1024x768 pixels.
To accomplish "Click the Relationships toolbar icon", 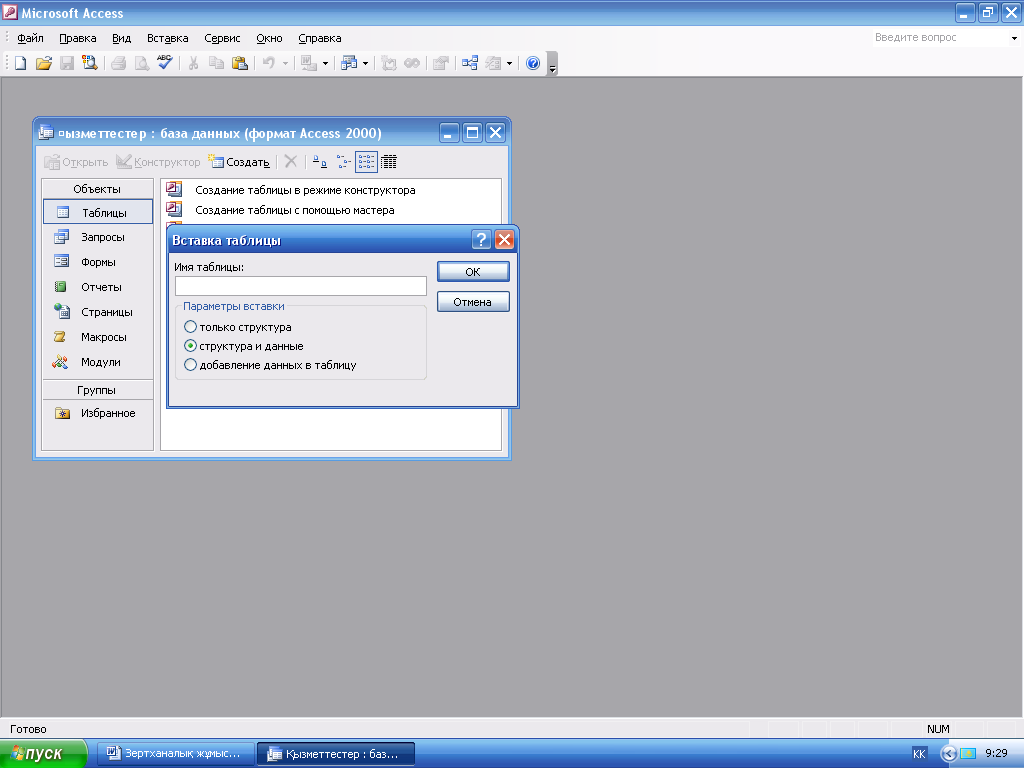I will [470, 63].
